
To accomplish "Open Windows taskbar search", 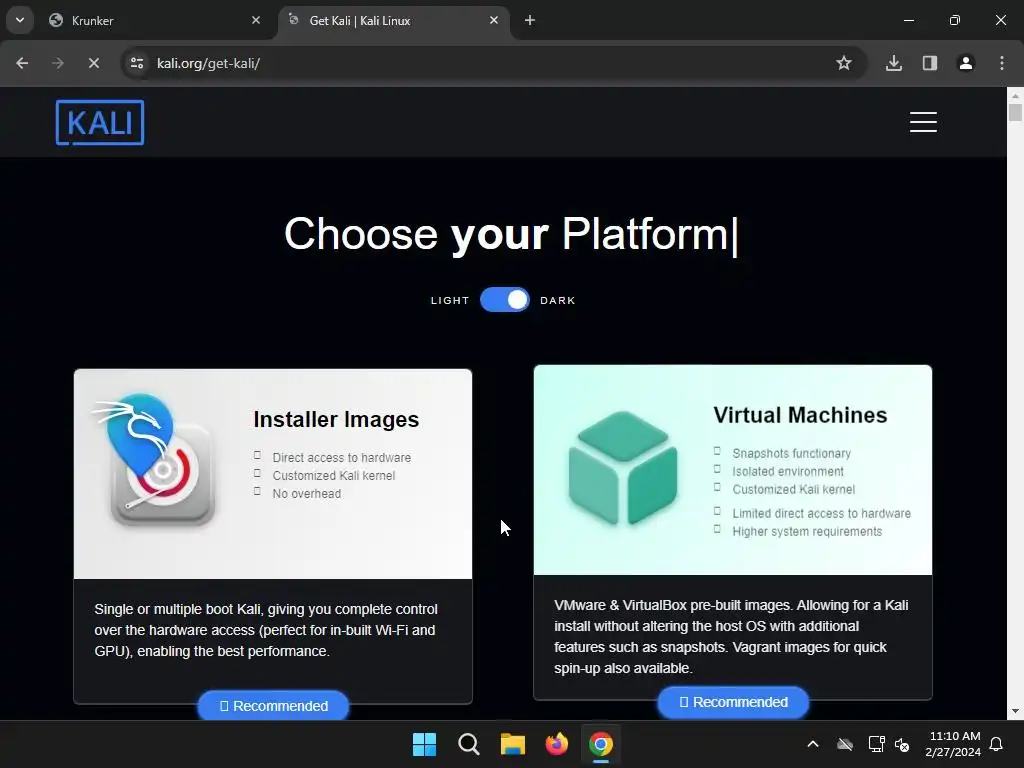I will 468,744.
